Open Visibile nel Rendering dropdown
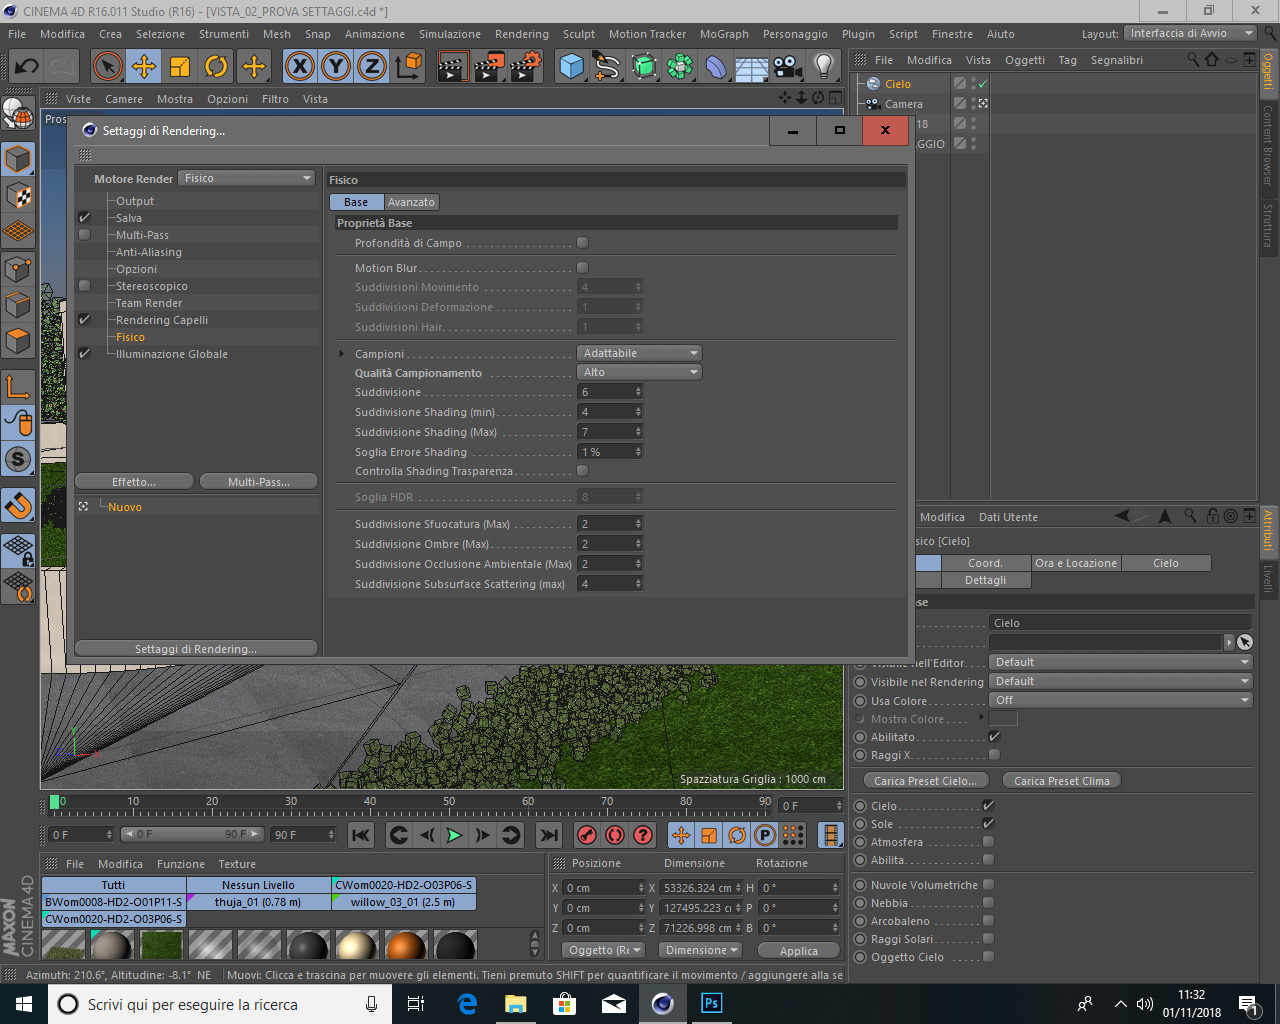The width and height of the screenshot is (1280, 1024). [x=1121, y=681]
